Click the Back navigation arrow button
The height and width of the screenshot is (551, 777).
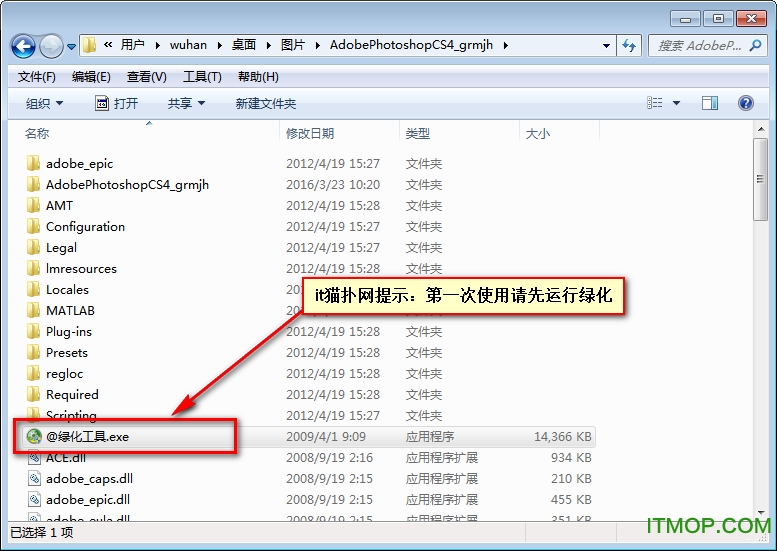point(24,46)
